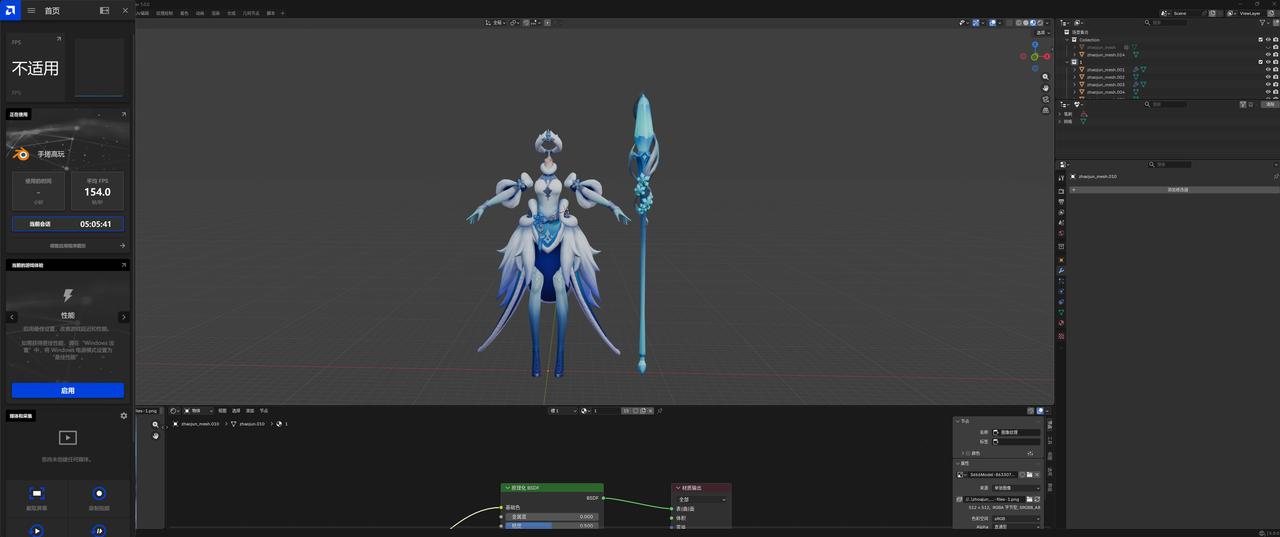Adjust the 金属度 0.000 slider
Viewport: 1280px width, 537px height.
552,516
